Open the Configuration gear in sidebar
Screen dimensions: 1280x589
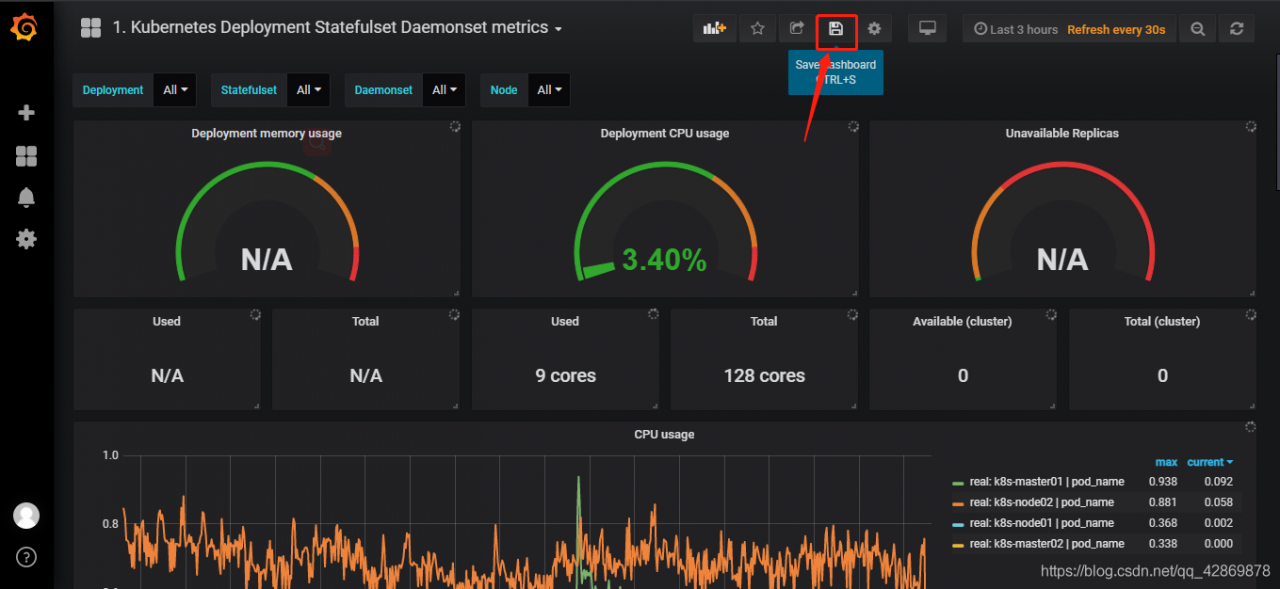(27, 240)
